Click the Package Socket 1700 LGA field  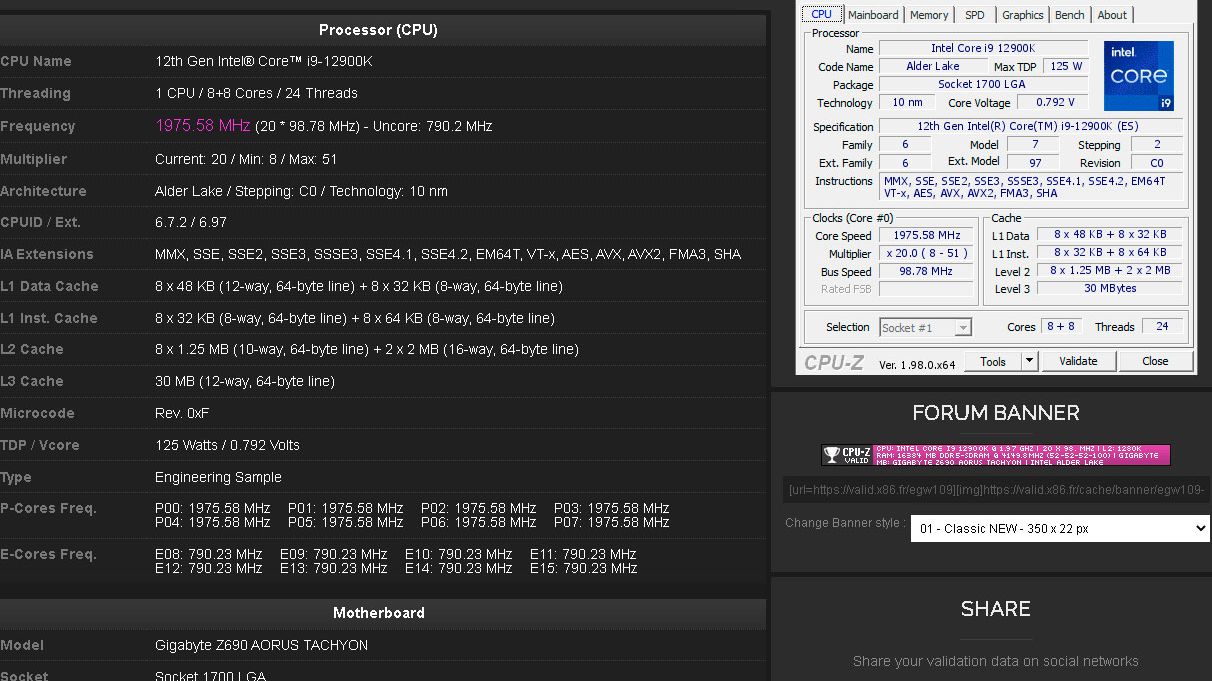982,84
